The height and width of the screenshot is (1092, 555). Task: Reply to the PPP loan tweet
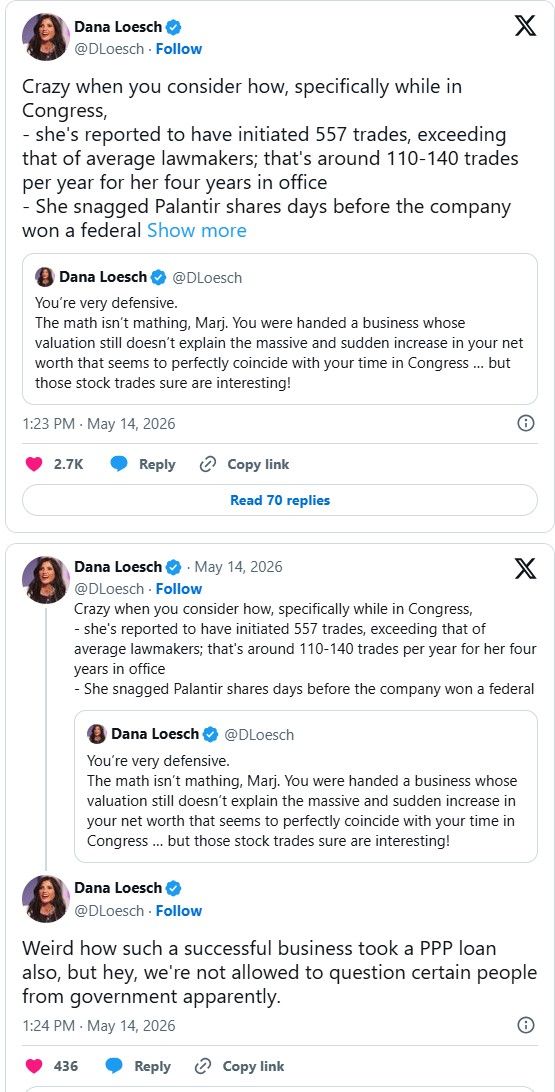coord(138,1066)
